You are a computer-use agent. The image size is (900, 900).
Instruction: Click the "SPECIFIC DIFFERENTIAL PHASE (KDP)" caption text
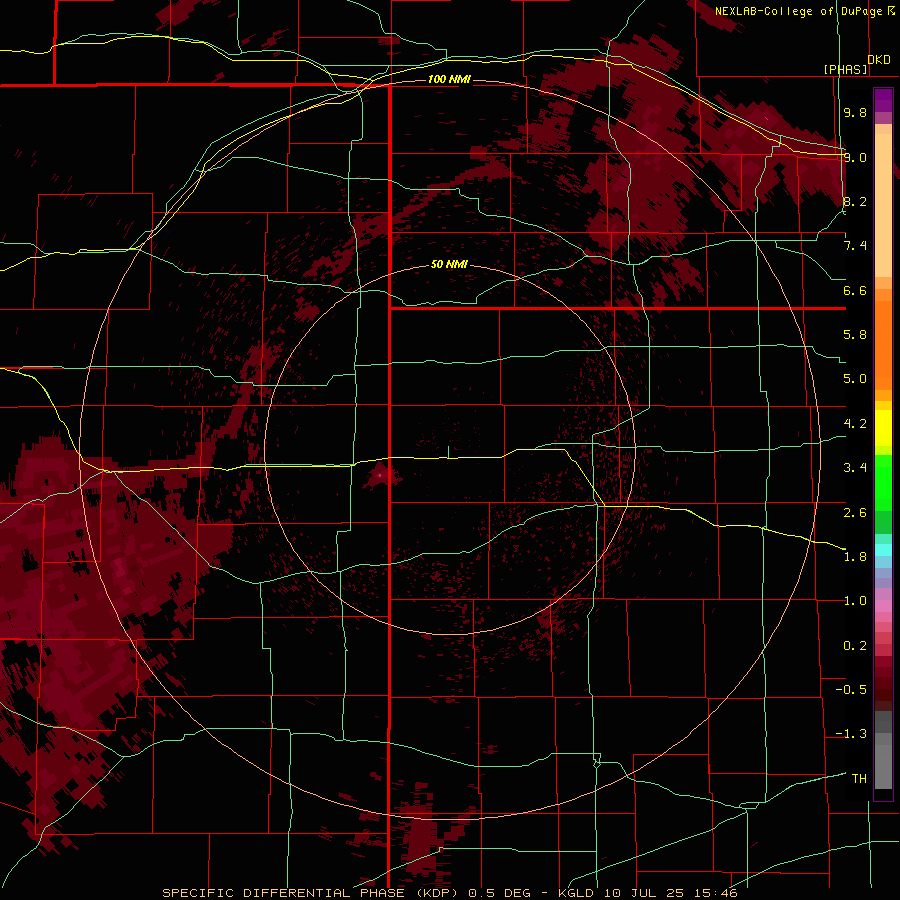[x=312, y=893]
